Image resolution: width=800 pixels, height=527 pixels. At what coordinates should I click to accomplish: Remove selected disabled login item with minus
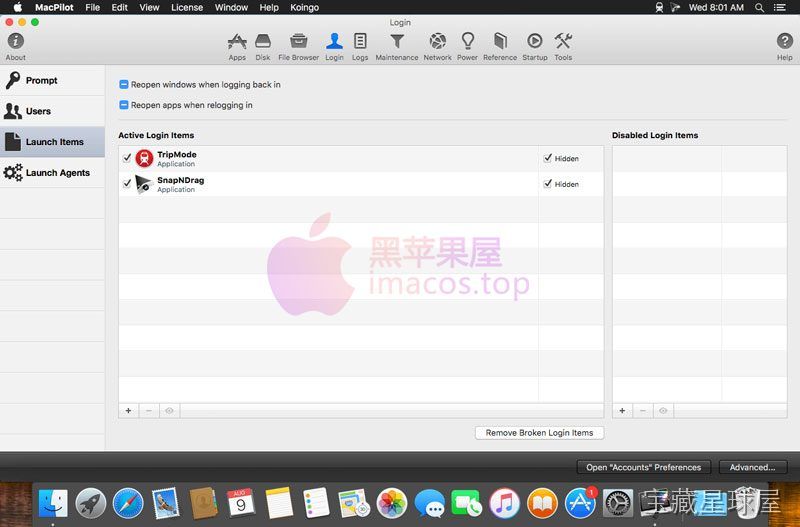(643, 411)
